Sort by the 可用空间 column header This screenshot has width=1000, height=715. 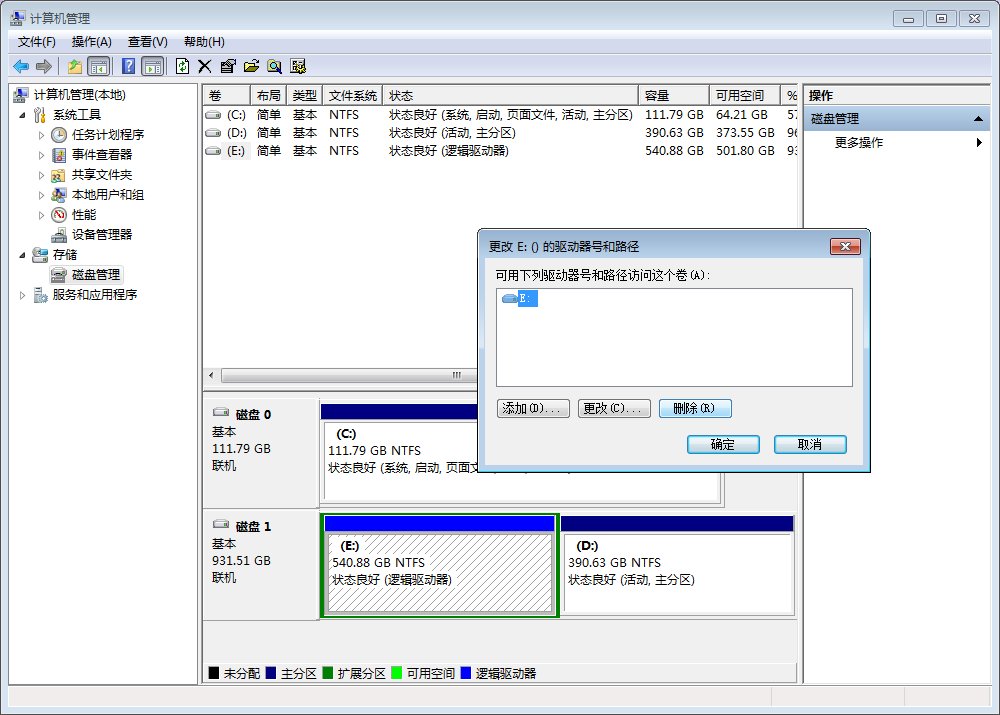tap(745, 96)
